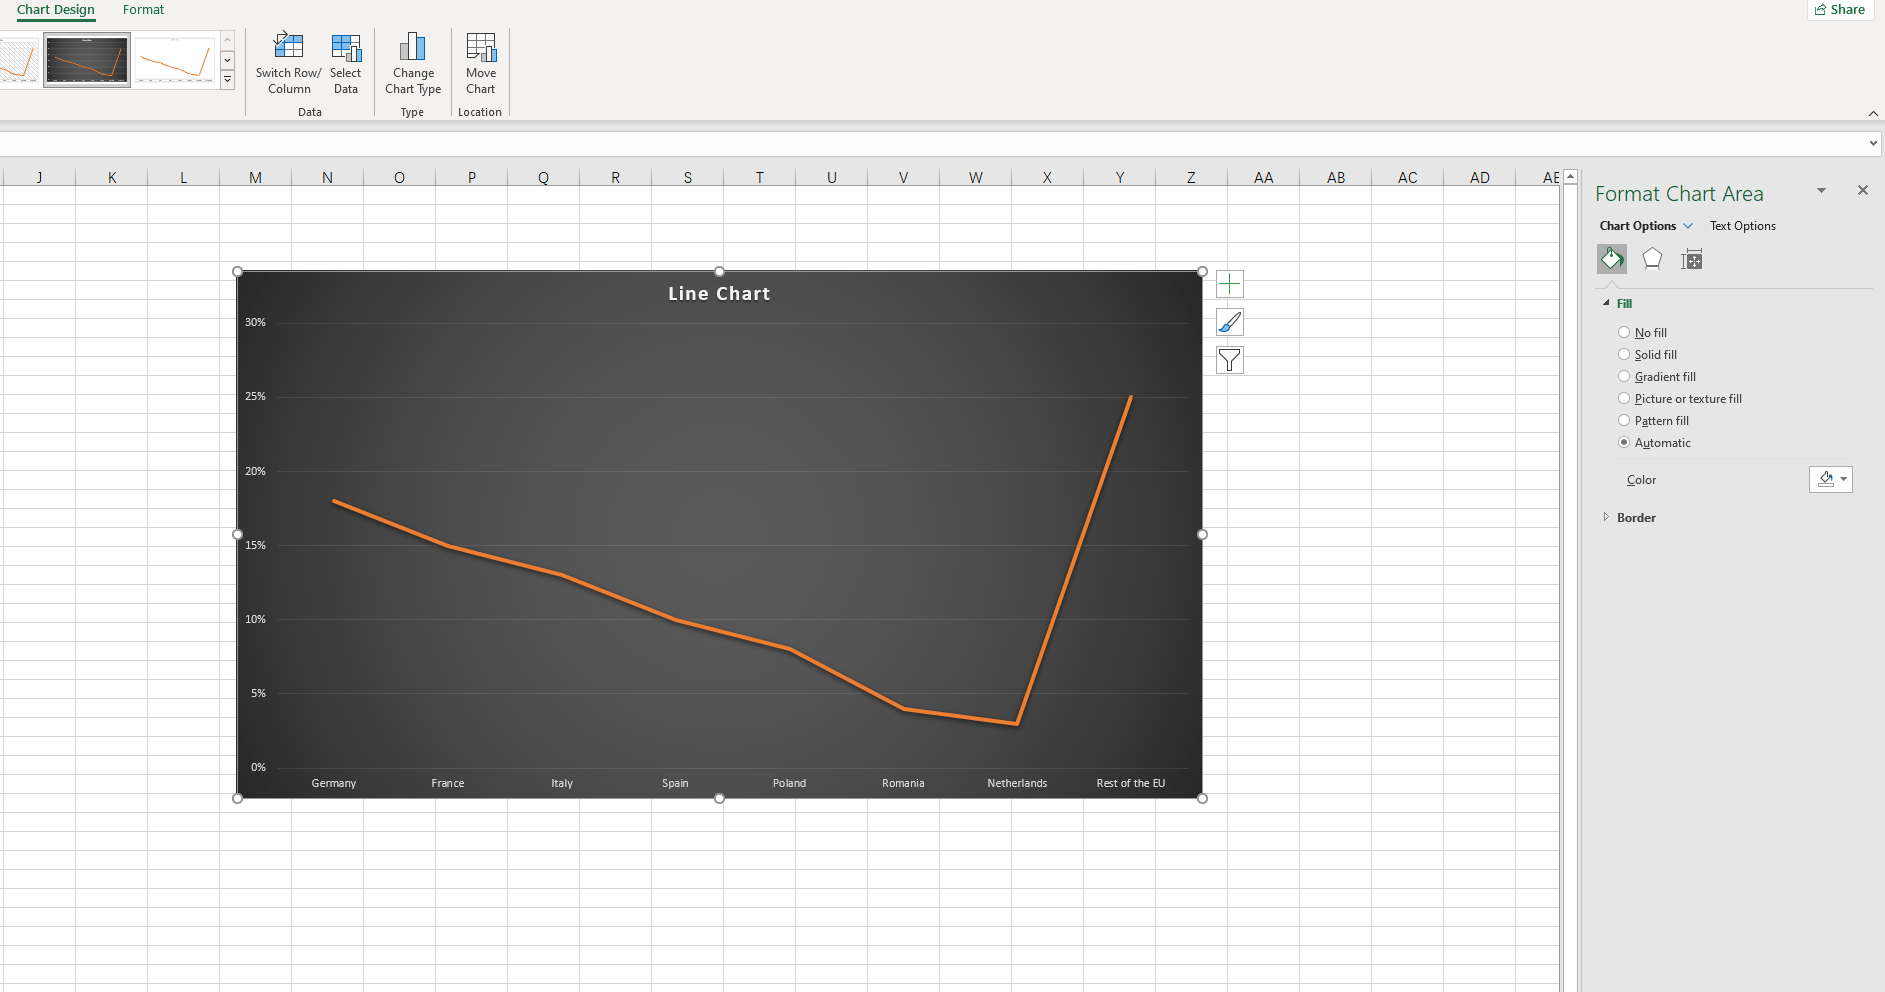
Task: Select the No fill radio button
Action: pyautogui.click(x=1623, y=332)
